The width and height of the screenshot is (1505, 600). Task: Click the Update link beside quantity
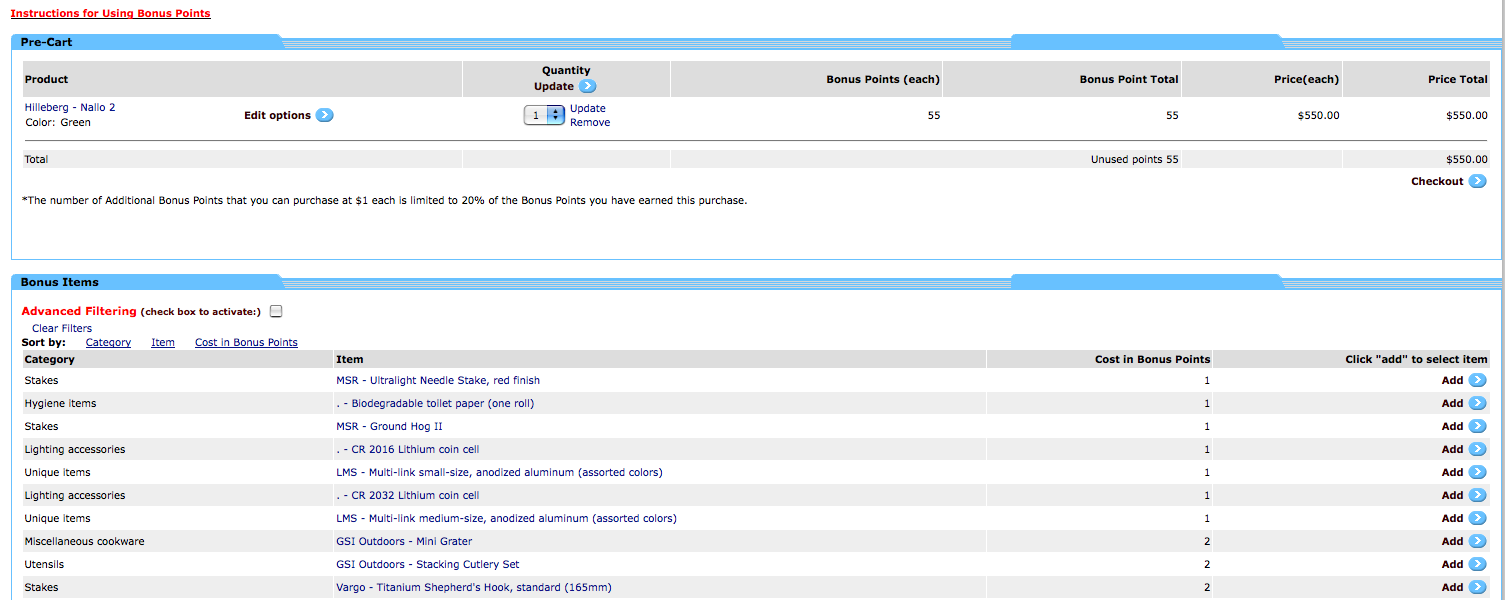588,108
